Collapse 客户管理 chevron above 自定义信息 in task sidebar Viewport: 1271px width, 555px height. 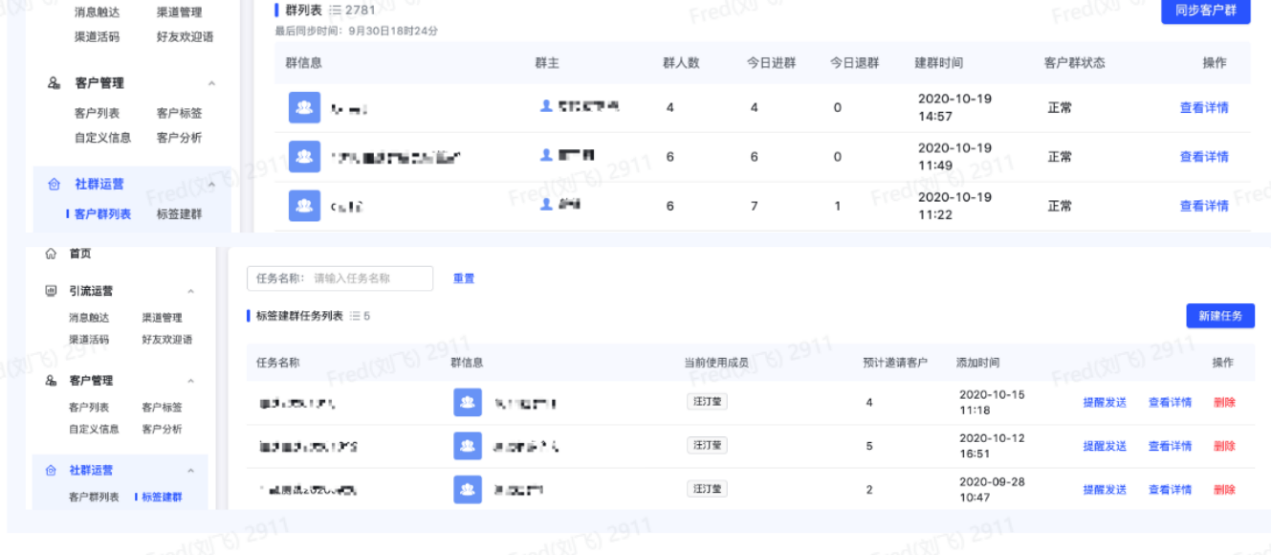(x=190, y=381)
